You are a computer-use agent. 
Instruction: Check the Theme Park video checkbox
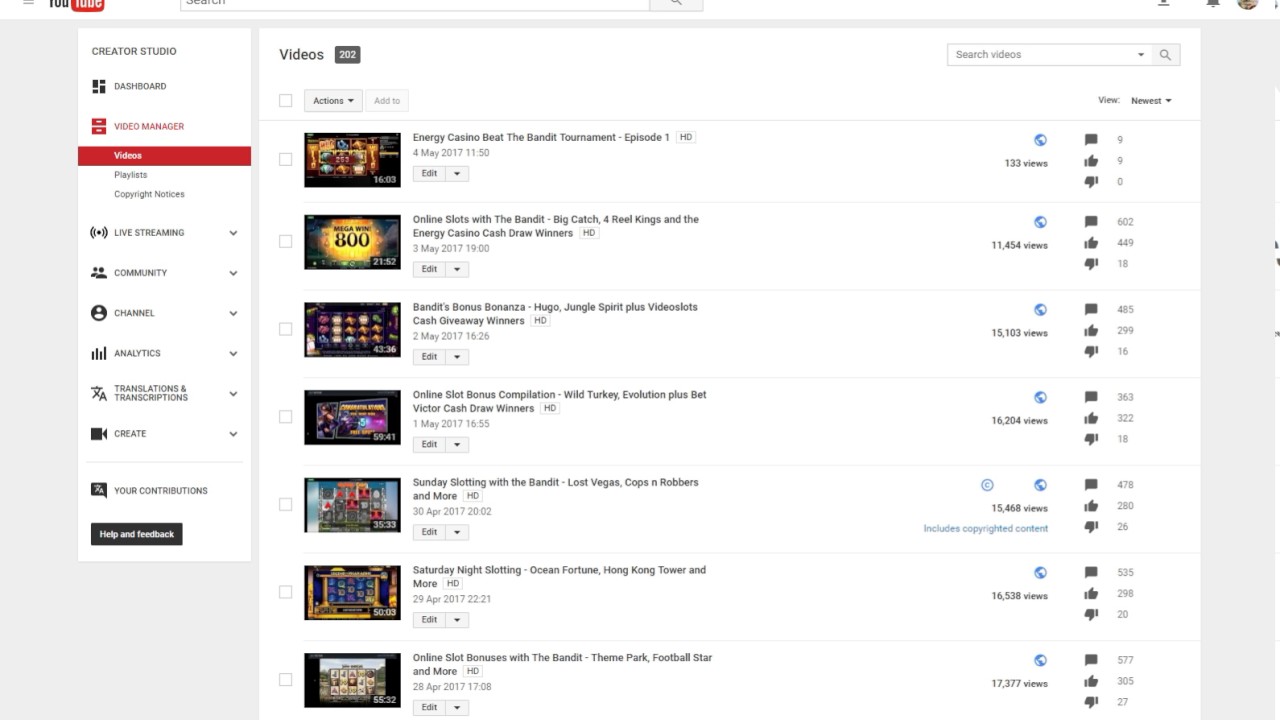[x=286, y=680]
